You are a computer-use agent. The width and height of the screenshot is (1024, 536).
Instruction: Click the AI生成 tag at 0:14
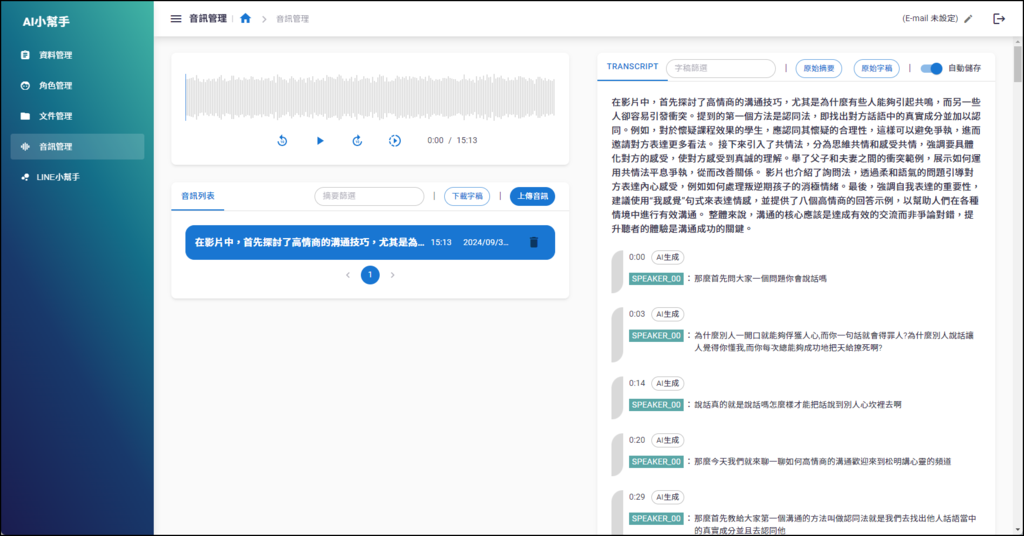667,383
